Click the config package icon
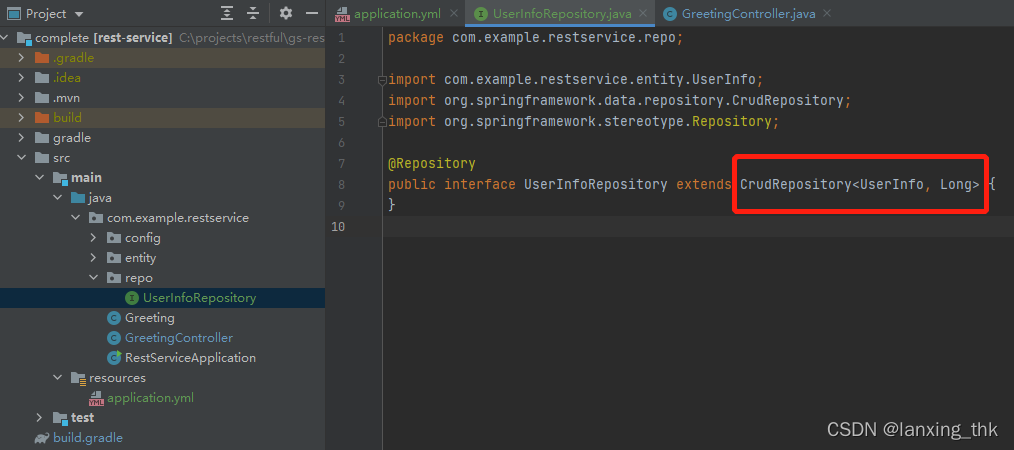The width and height of the screenshot is (1014, 450). [x=114, y=238]
